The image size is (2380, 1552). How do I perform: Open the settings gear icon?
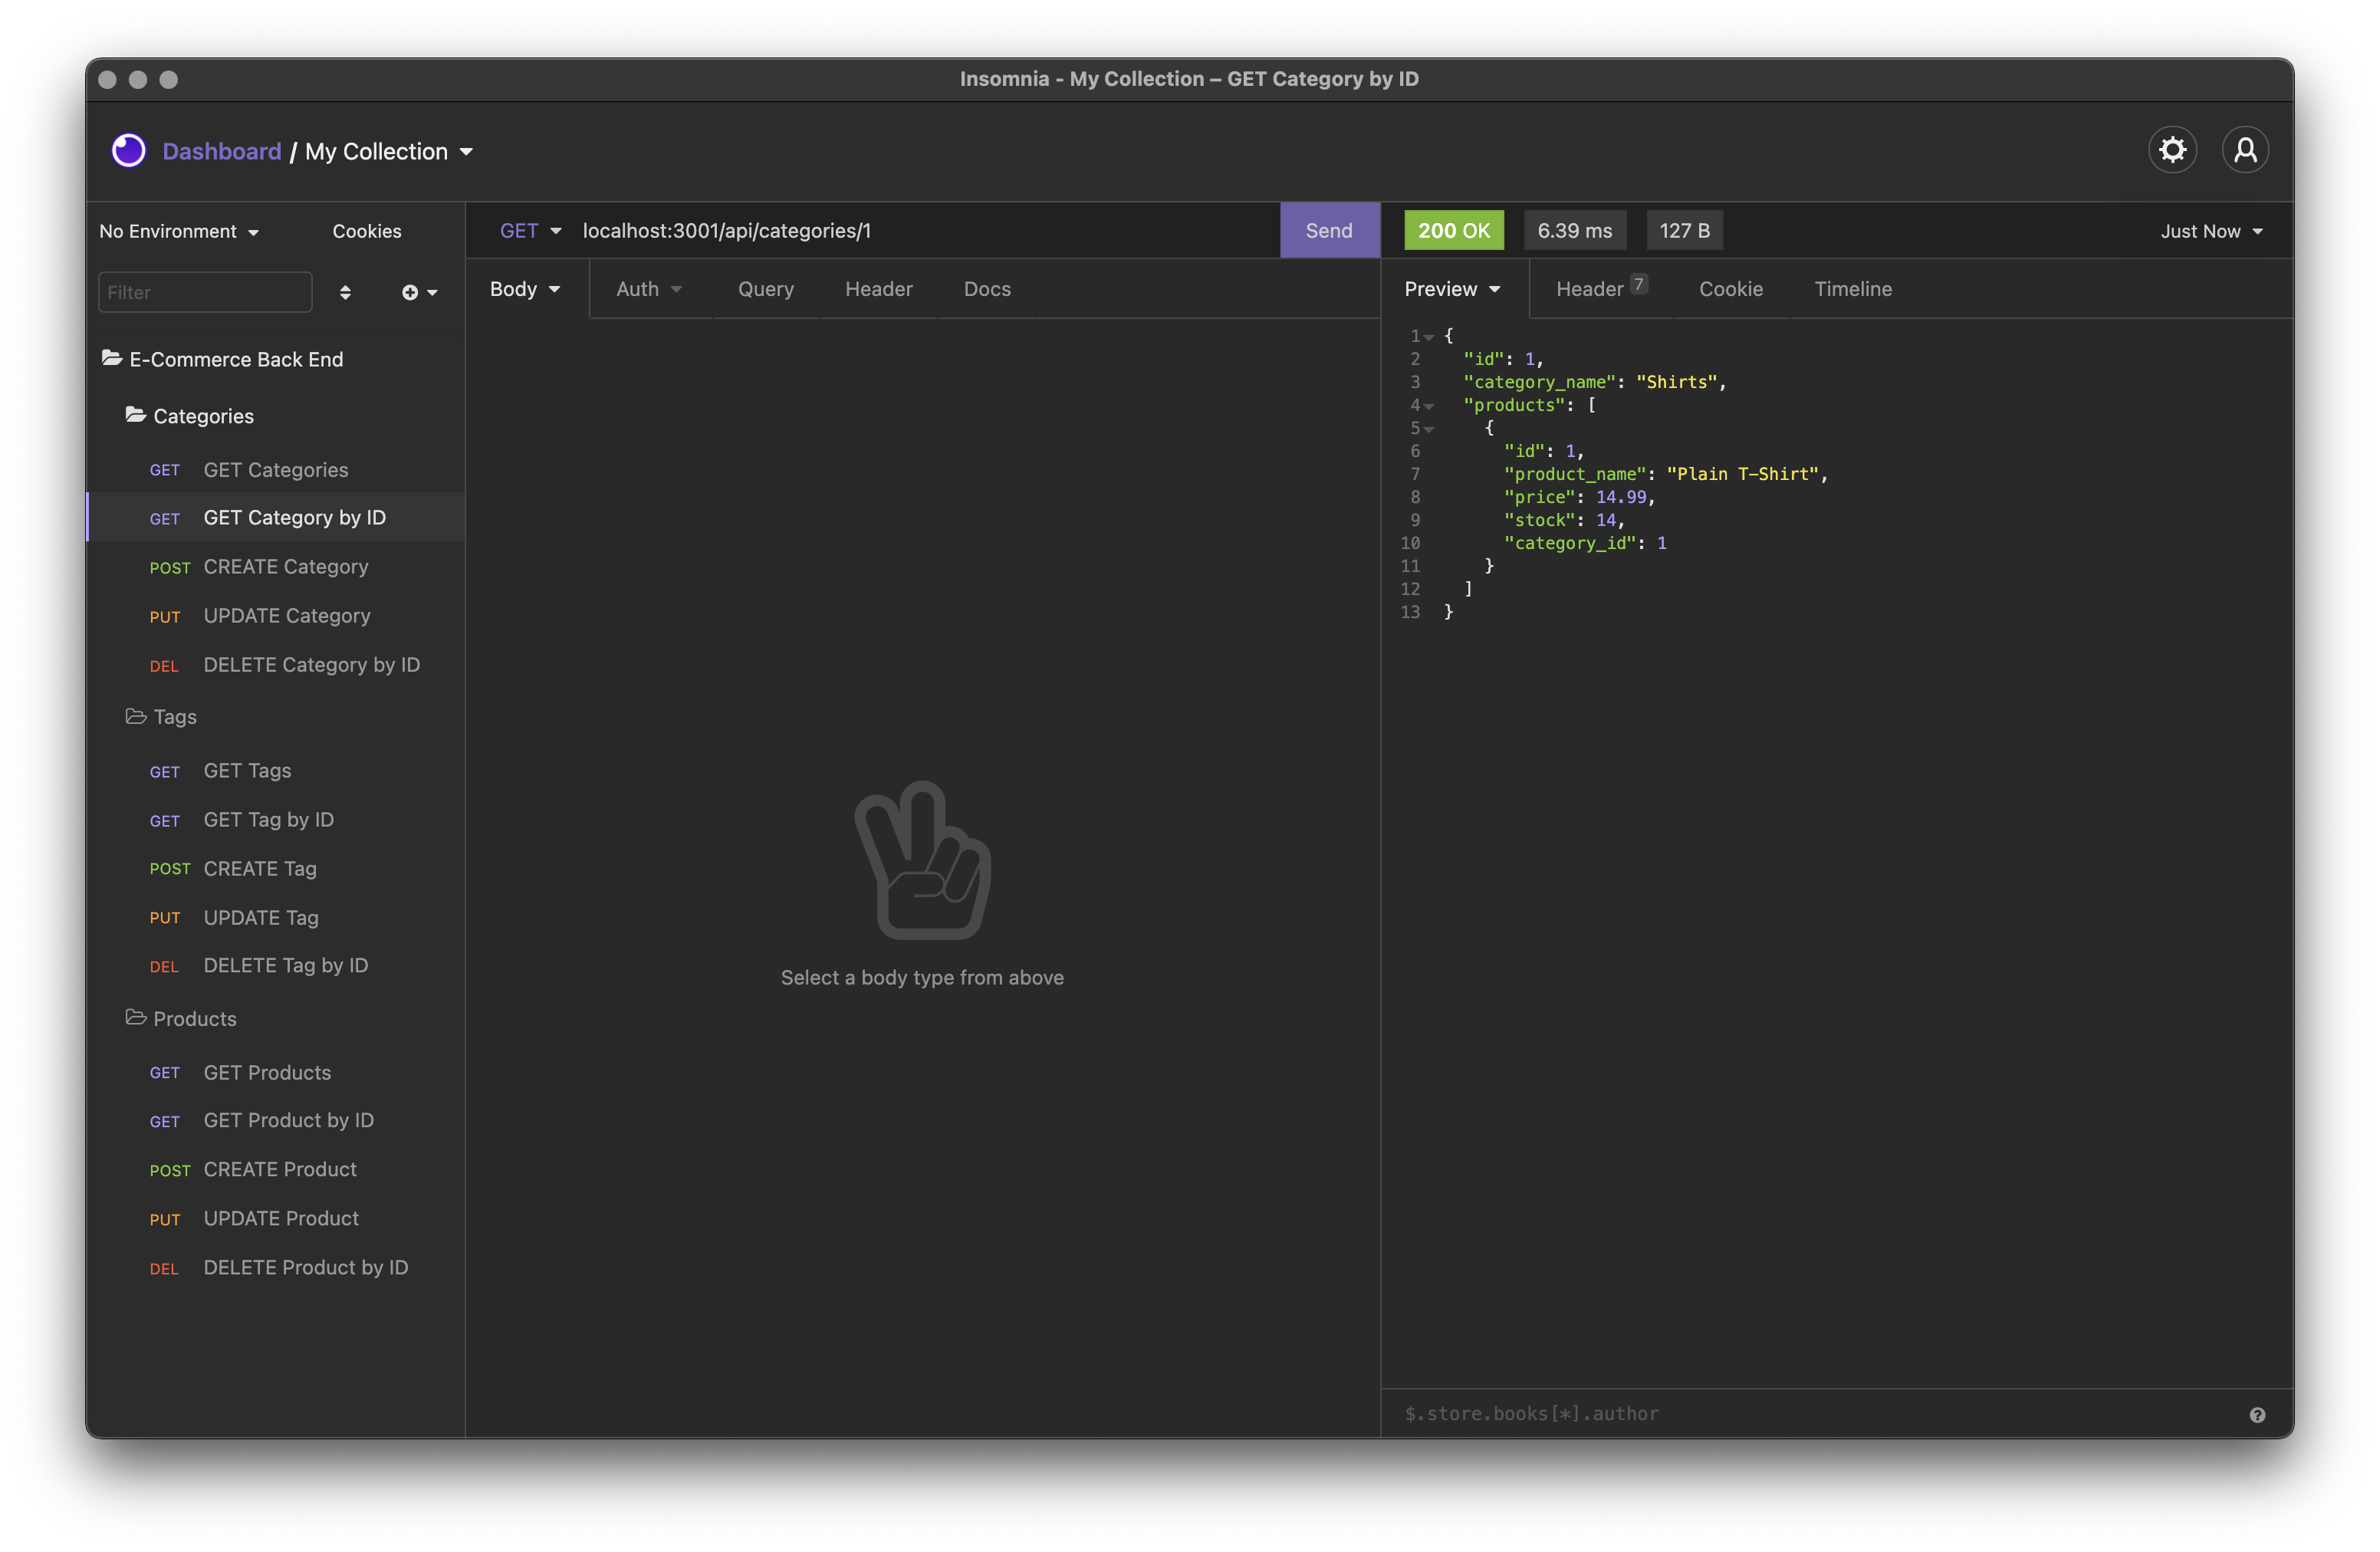click(x=2172, y=150)
